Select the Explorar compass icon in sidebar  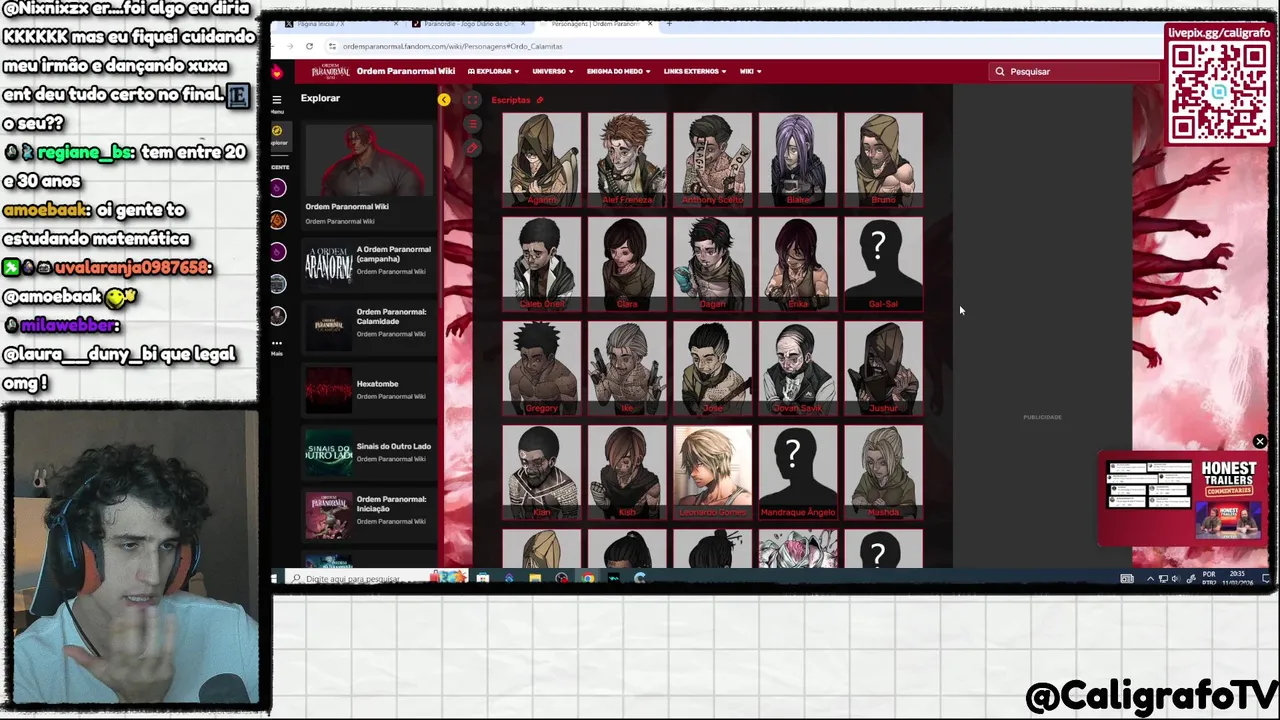pos(277,131)
